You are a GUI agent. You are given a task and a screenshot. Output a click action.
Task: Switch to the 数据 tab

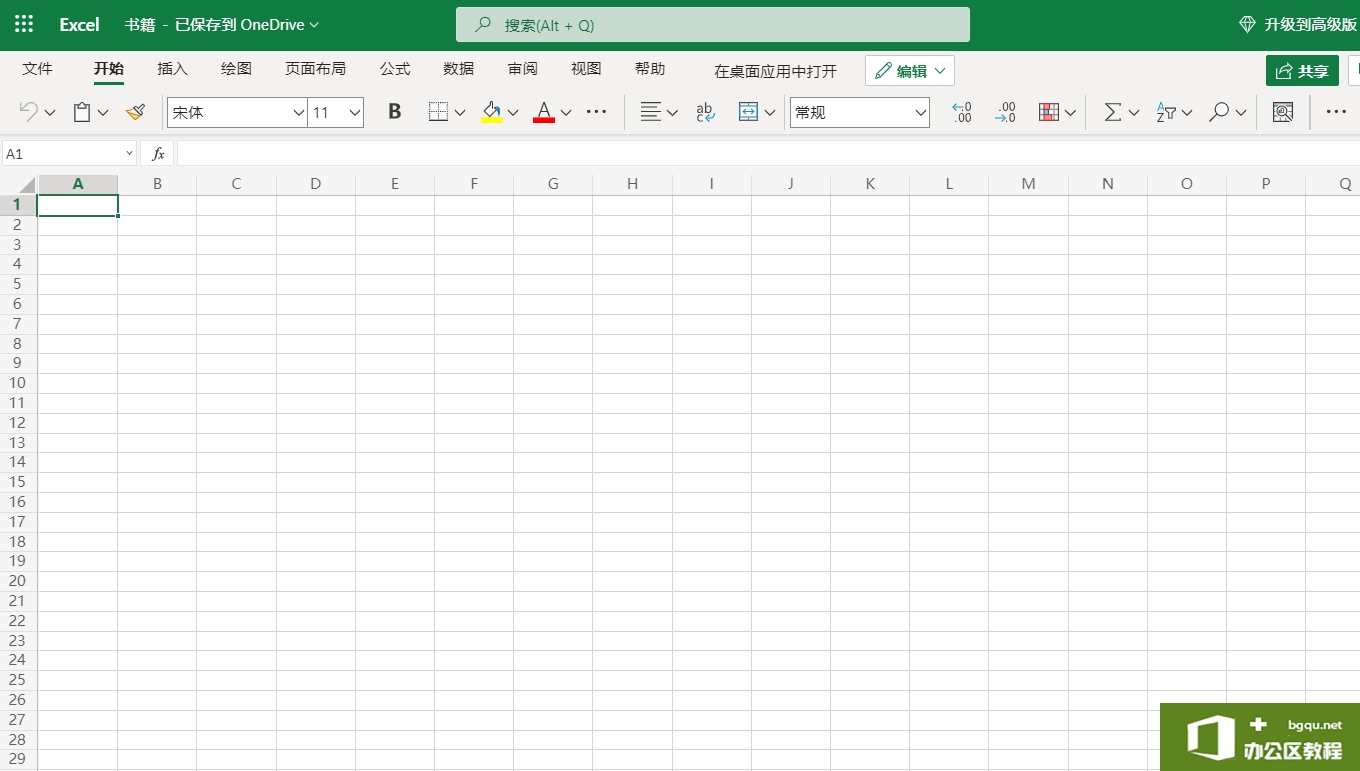(x=459, y=69)
